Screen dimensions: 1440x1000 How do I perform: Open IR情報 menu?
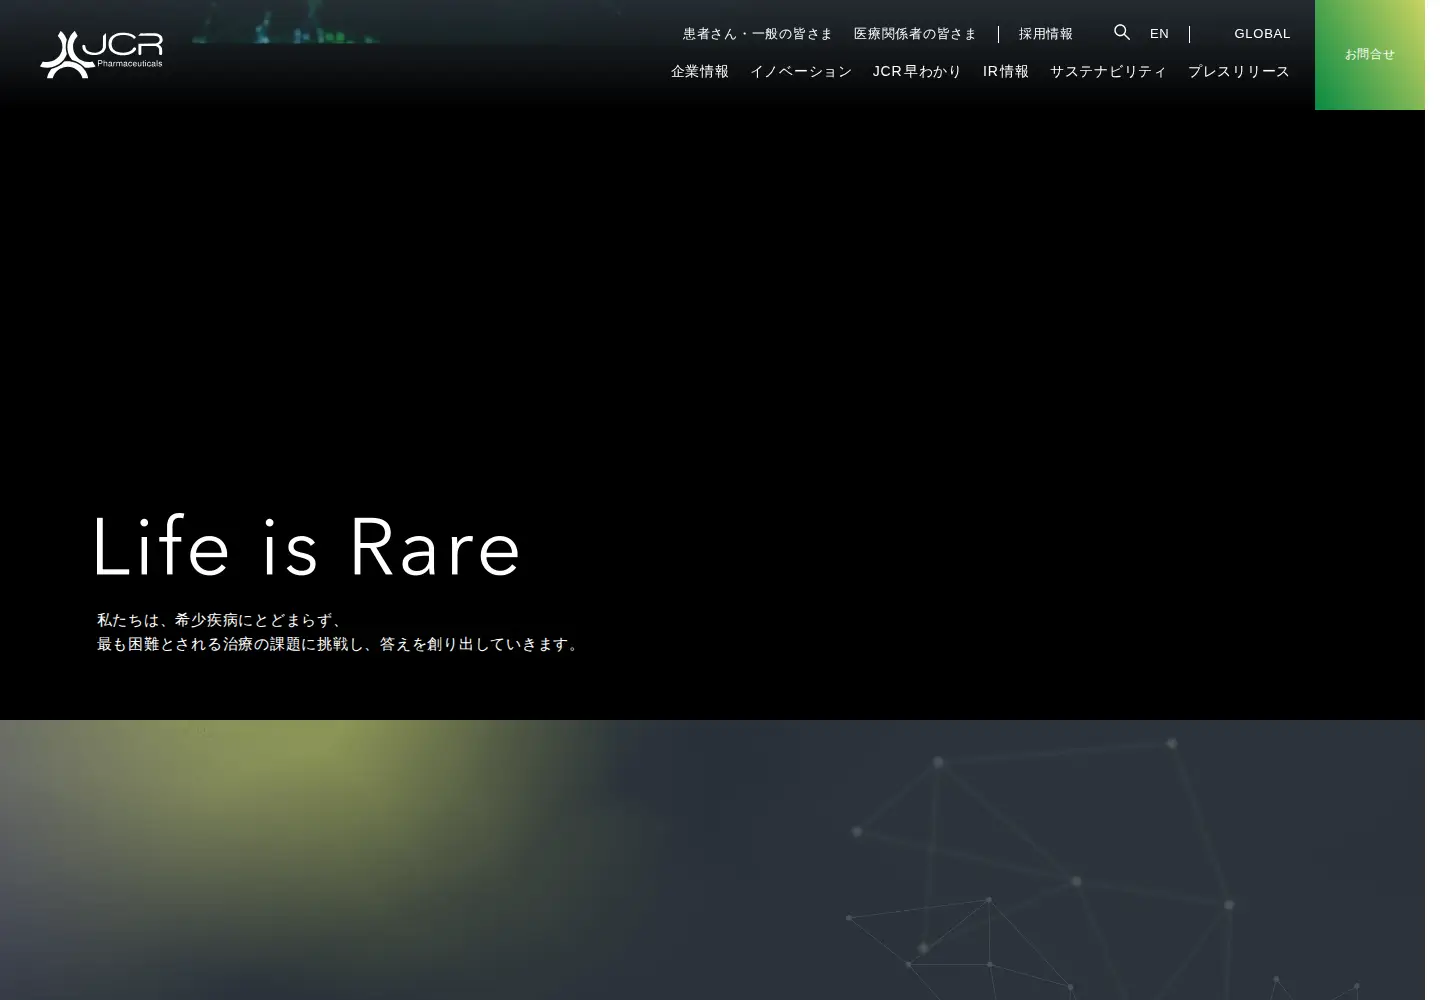click(1006, 72)
